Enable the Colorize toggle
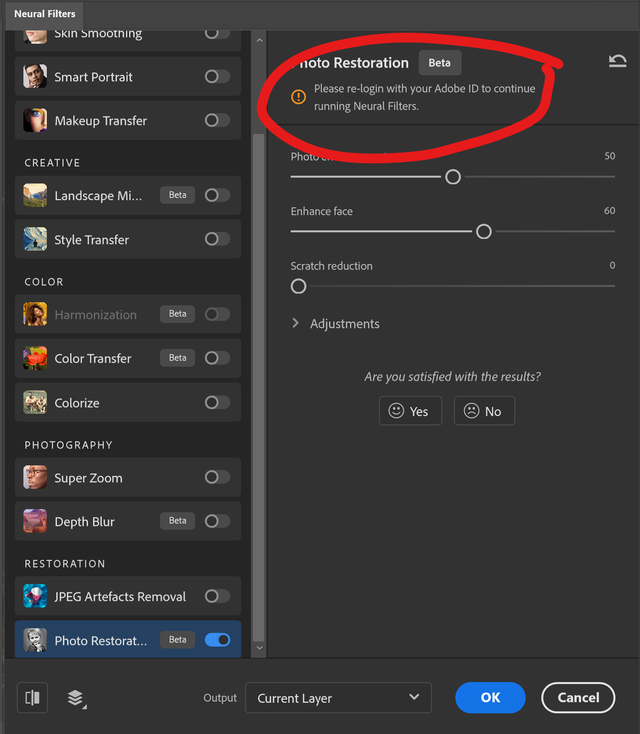Viewport: 640px width, 734px height. pos(217,402)
